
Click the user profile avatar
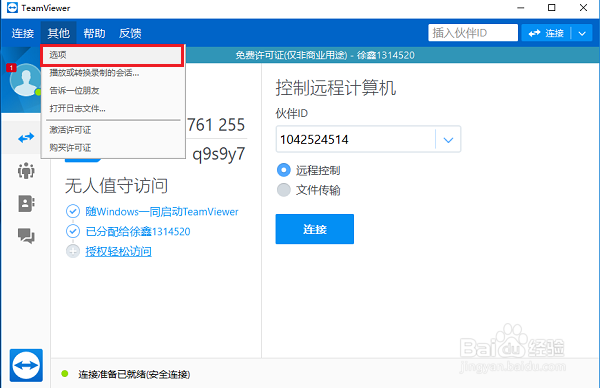[25, 80]
